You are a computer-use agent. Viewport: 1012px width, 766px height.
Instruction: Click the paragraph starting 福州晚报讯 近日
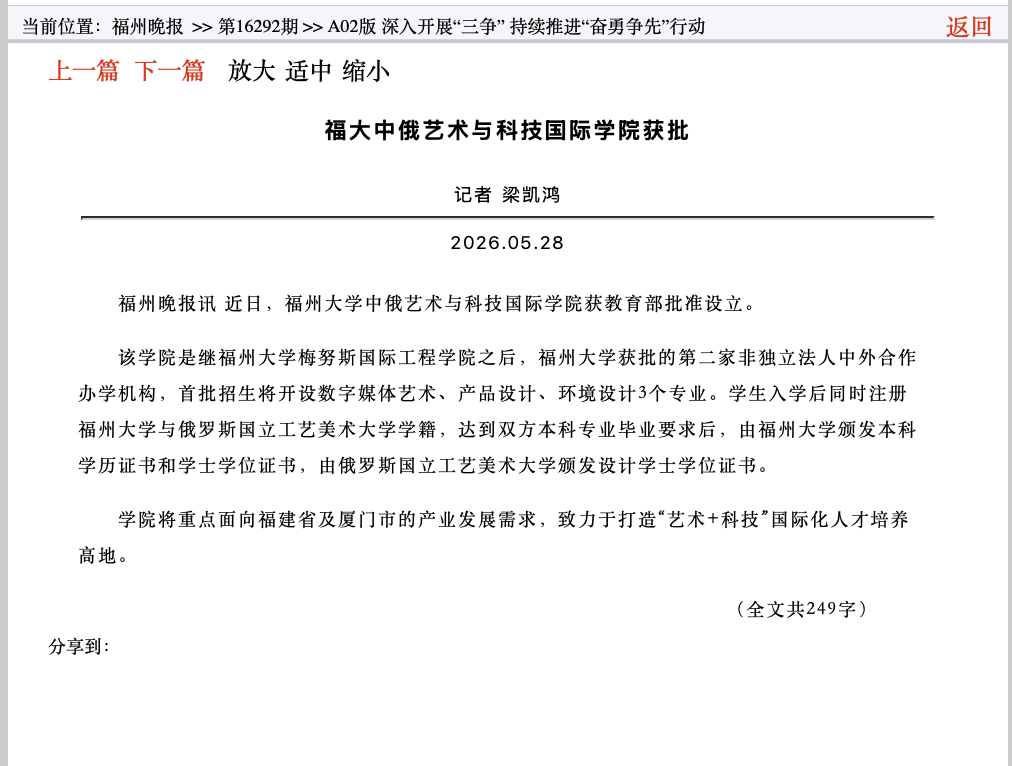[438, 303]
